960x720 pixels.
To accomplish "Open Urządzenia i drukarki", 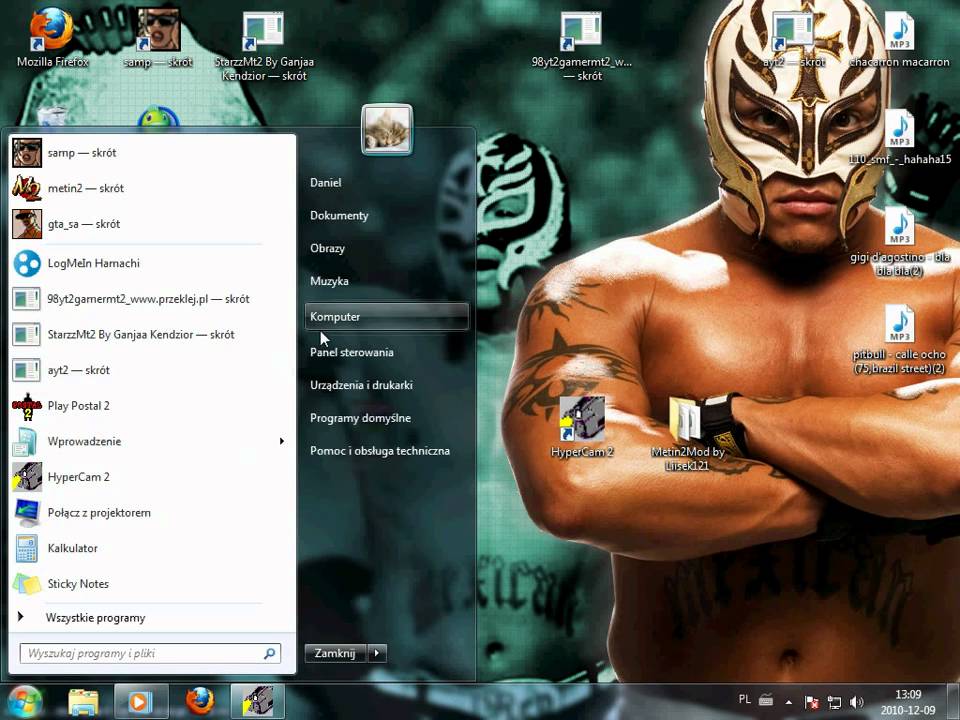I will tap(387, 385).
